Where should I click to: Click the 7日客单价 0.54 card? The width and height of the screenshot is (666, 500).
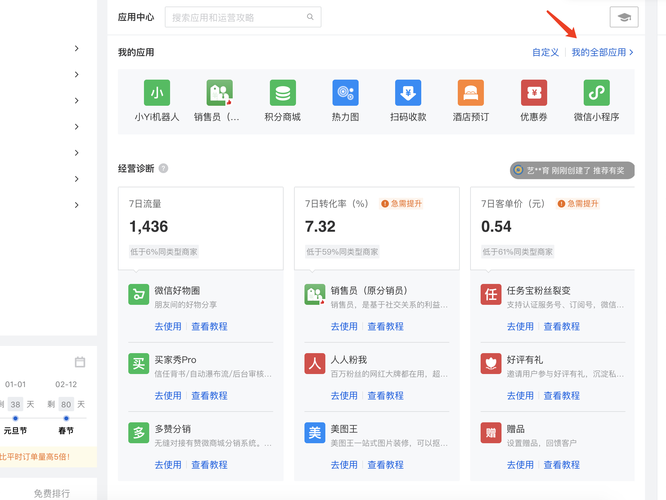553,228
